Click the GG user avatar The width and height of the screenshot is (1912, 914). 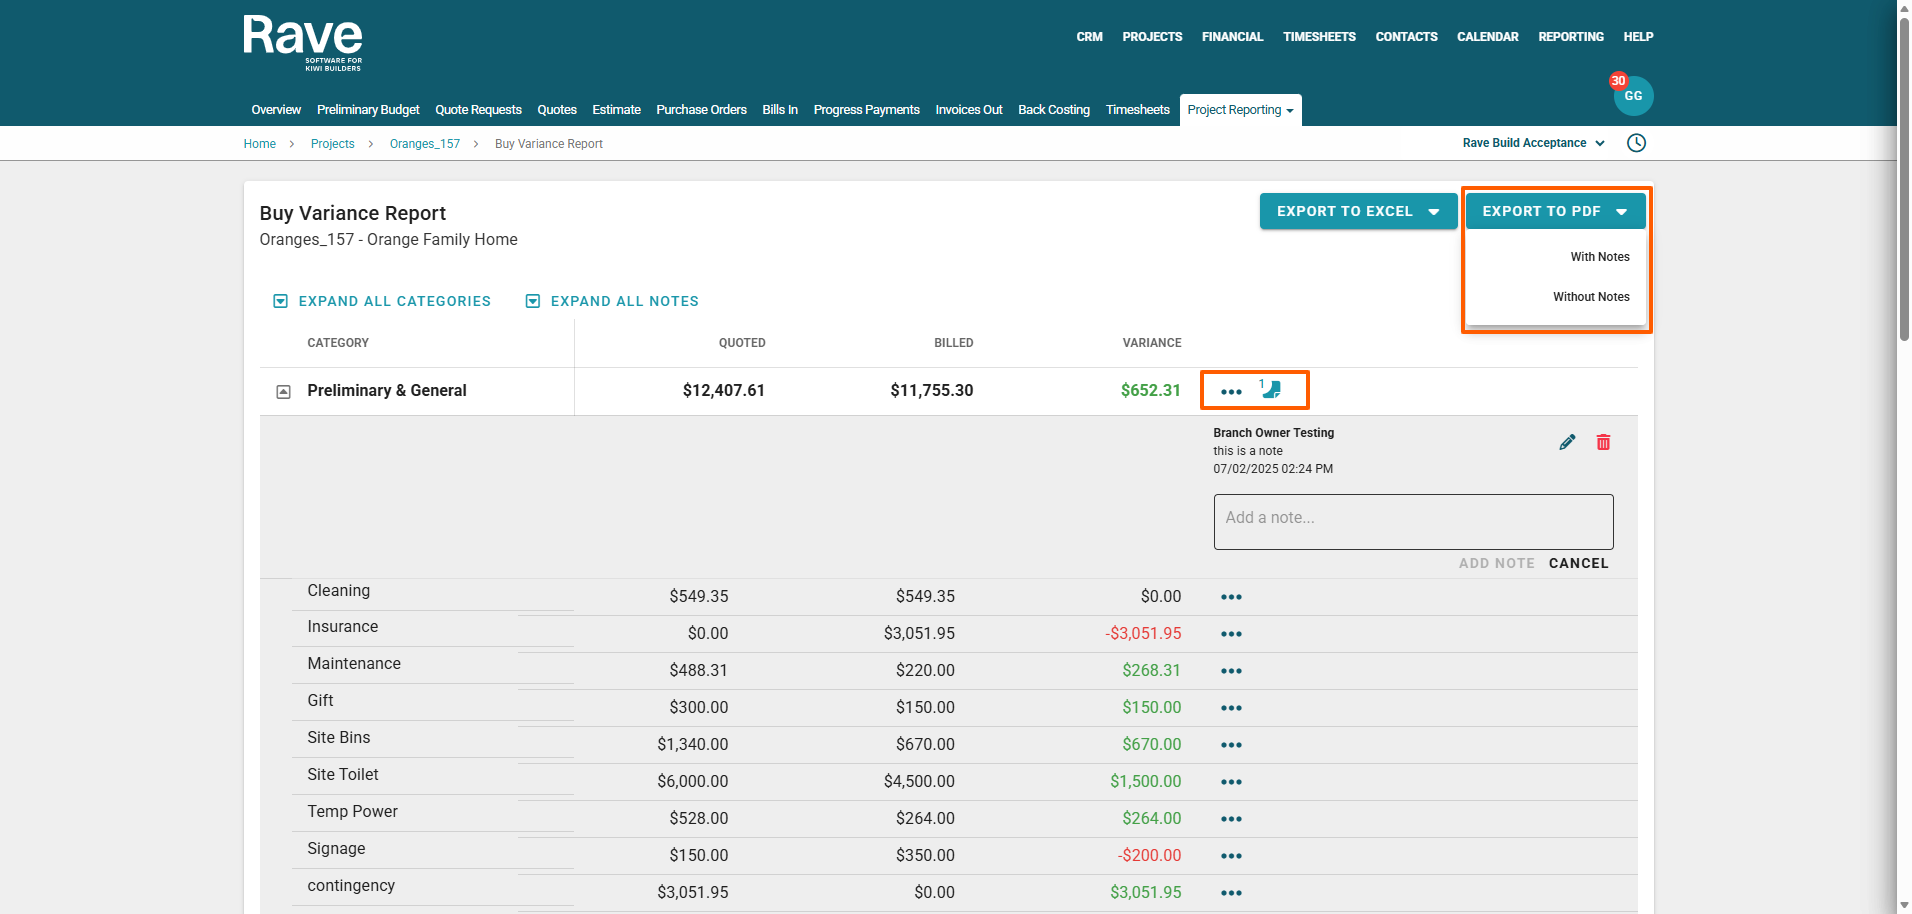click(x=1633, y=96)
